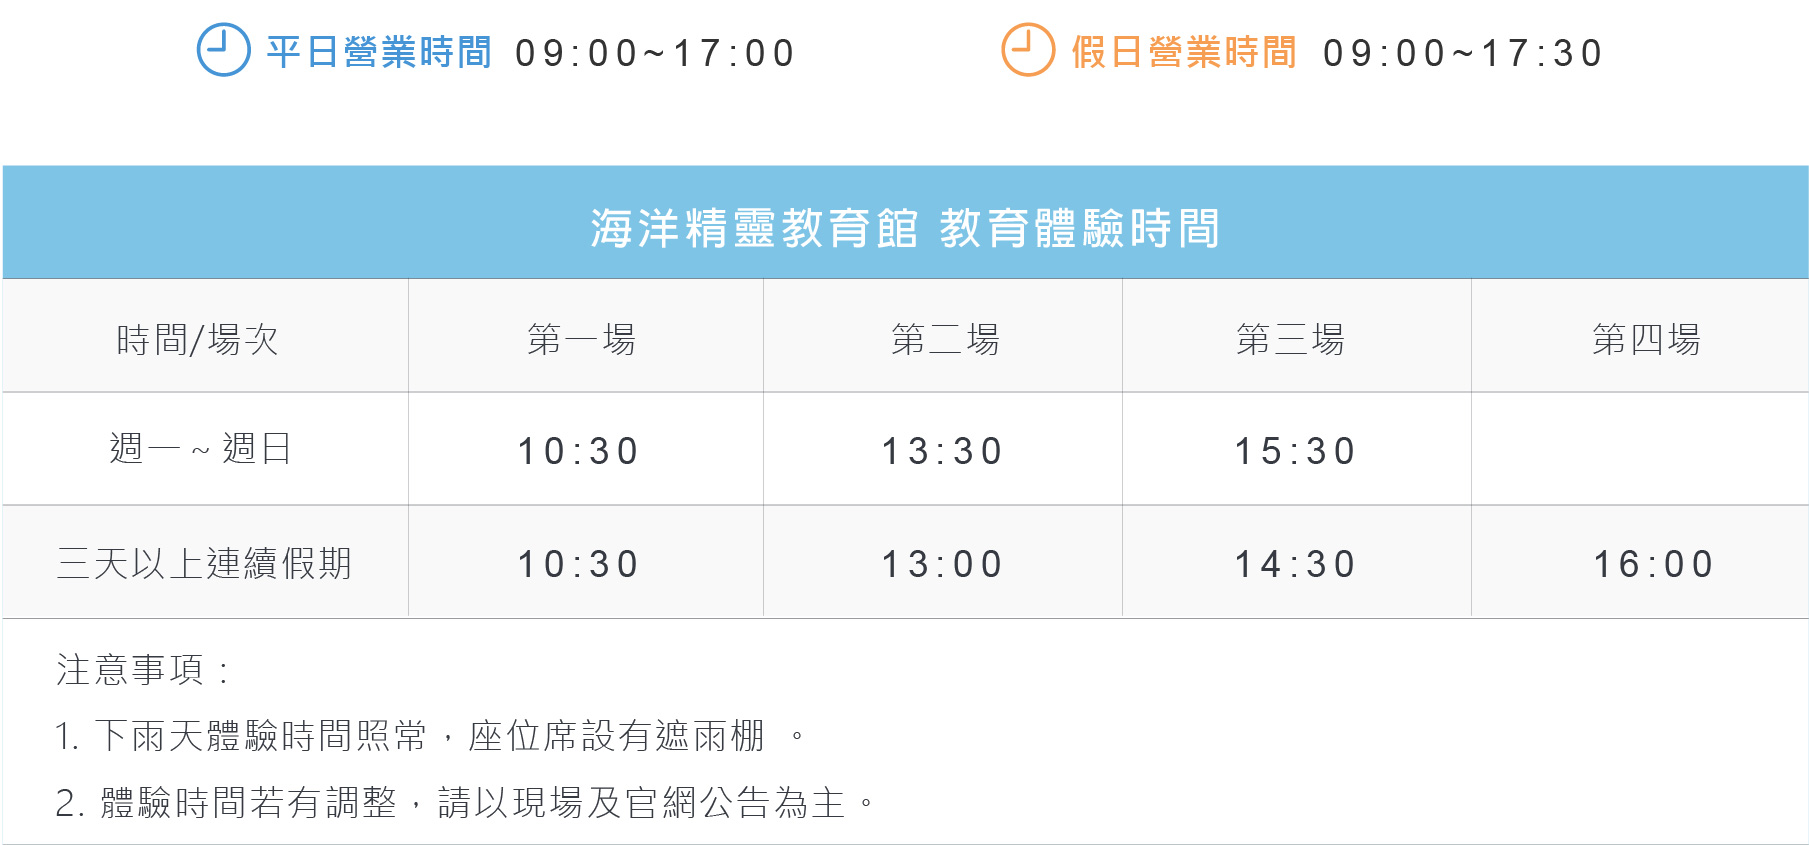Click the 海洋精靈教育館 table title banner
Screen dimensions: 1809x845
905,227
